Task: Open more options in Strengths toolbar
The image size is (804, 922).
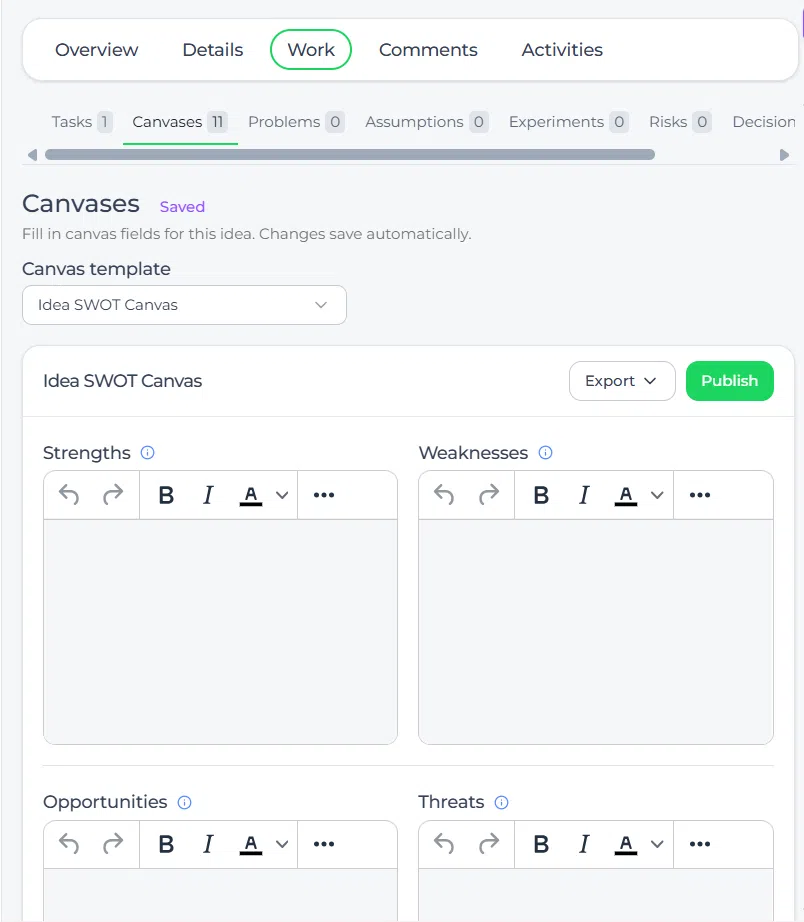Action: click(x=324, y=495)
